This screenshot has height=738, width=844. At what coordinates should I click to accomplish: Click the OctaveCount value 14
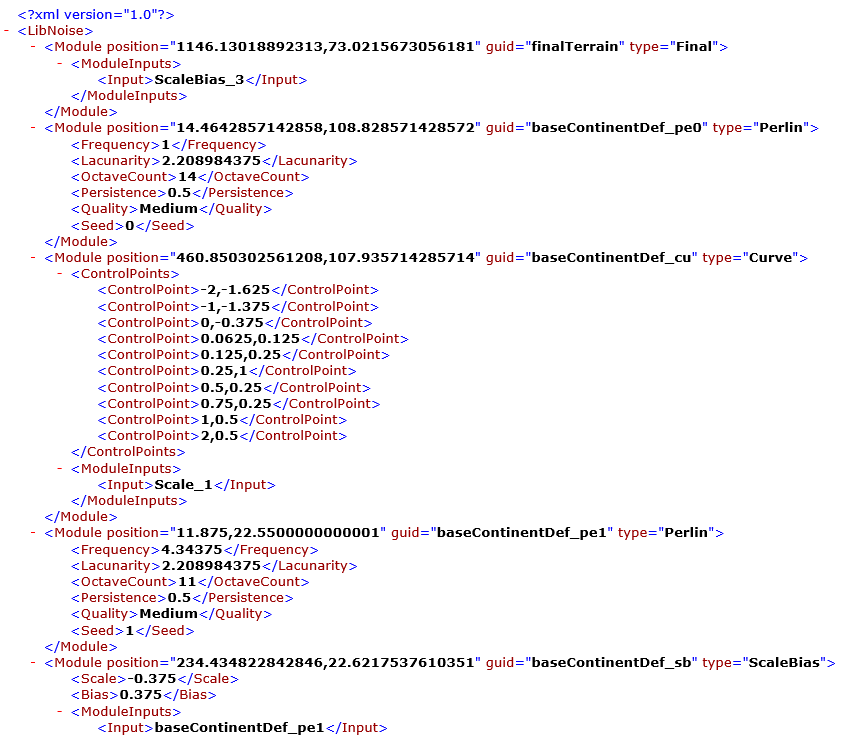(x=187, y=177)
